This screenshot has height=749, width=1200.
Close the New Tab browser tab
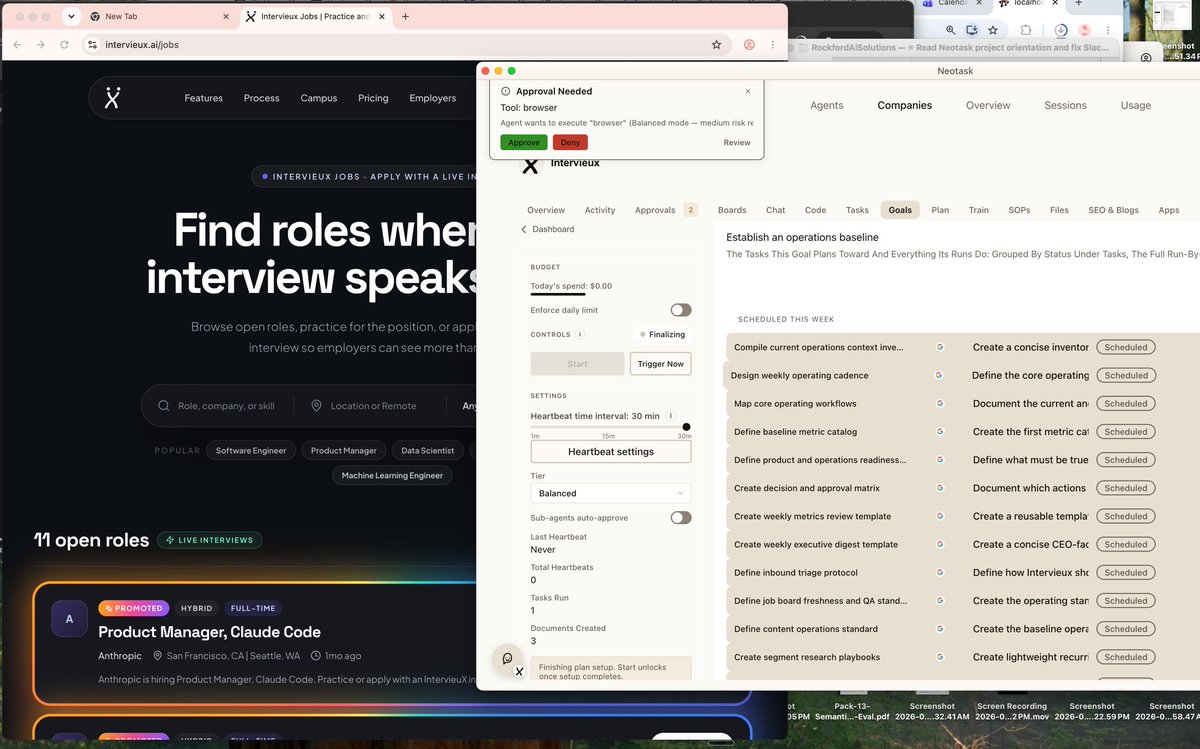click(225, 16)
